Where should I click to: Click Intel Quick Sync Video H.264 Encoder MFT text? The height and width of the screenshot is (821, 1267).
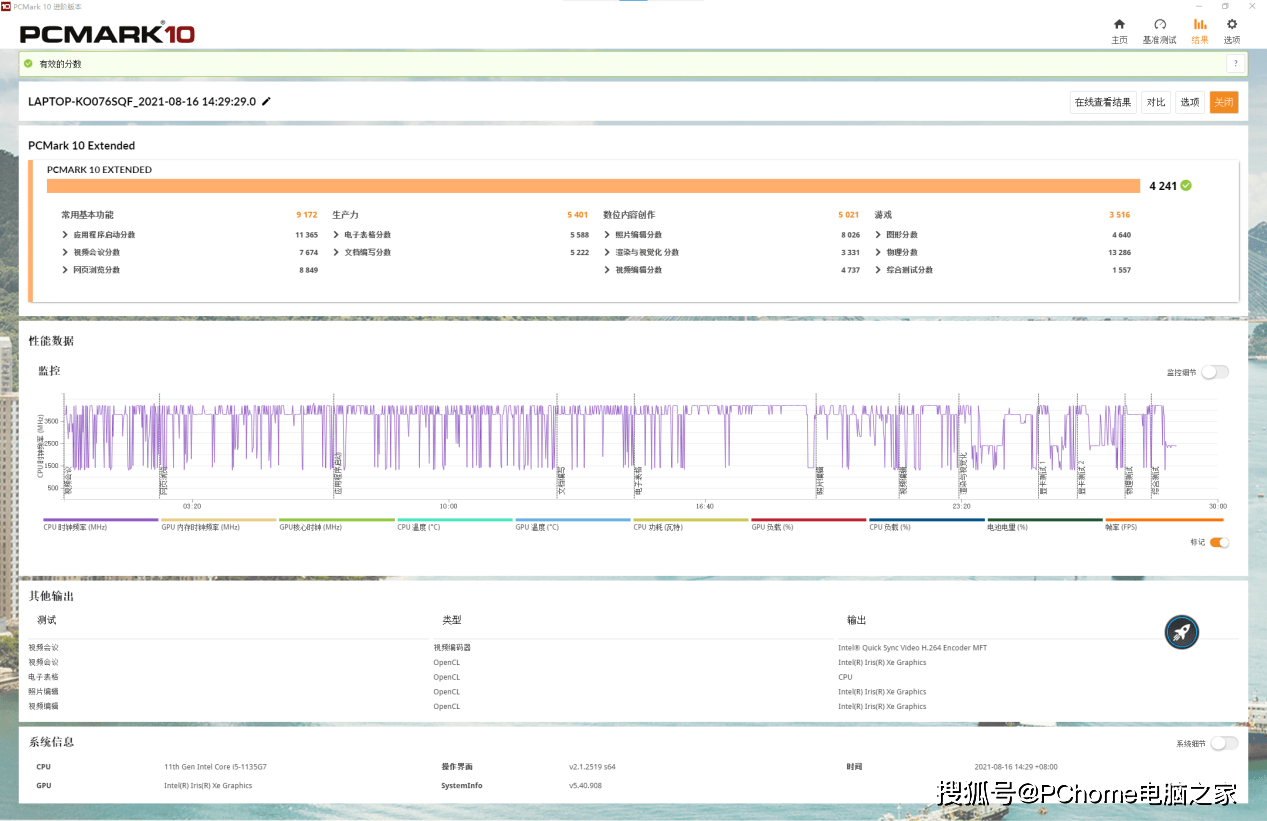click(912, 648)
